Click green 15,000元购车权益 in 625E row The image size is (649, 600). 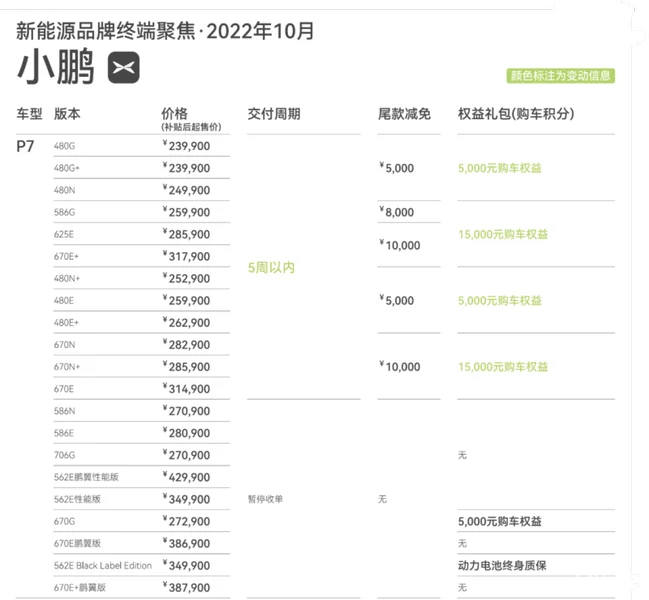point(503,234)
